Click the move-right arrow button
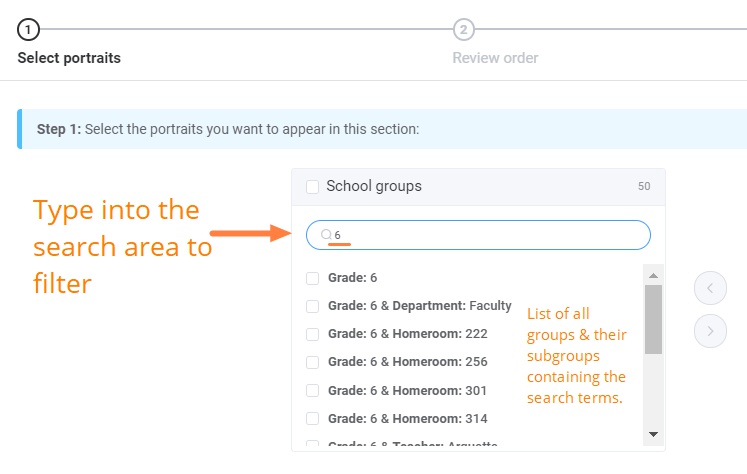This screenshot has width=747, height=474. click(x=710, y=330)
